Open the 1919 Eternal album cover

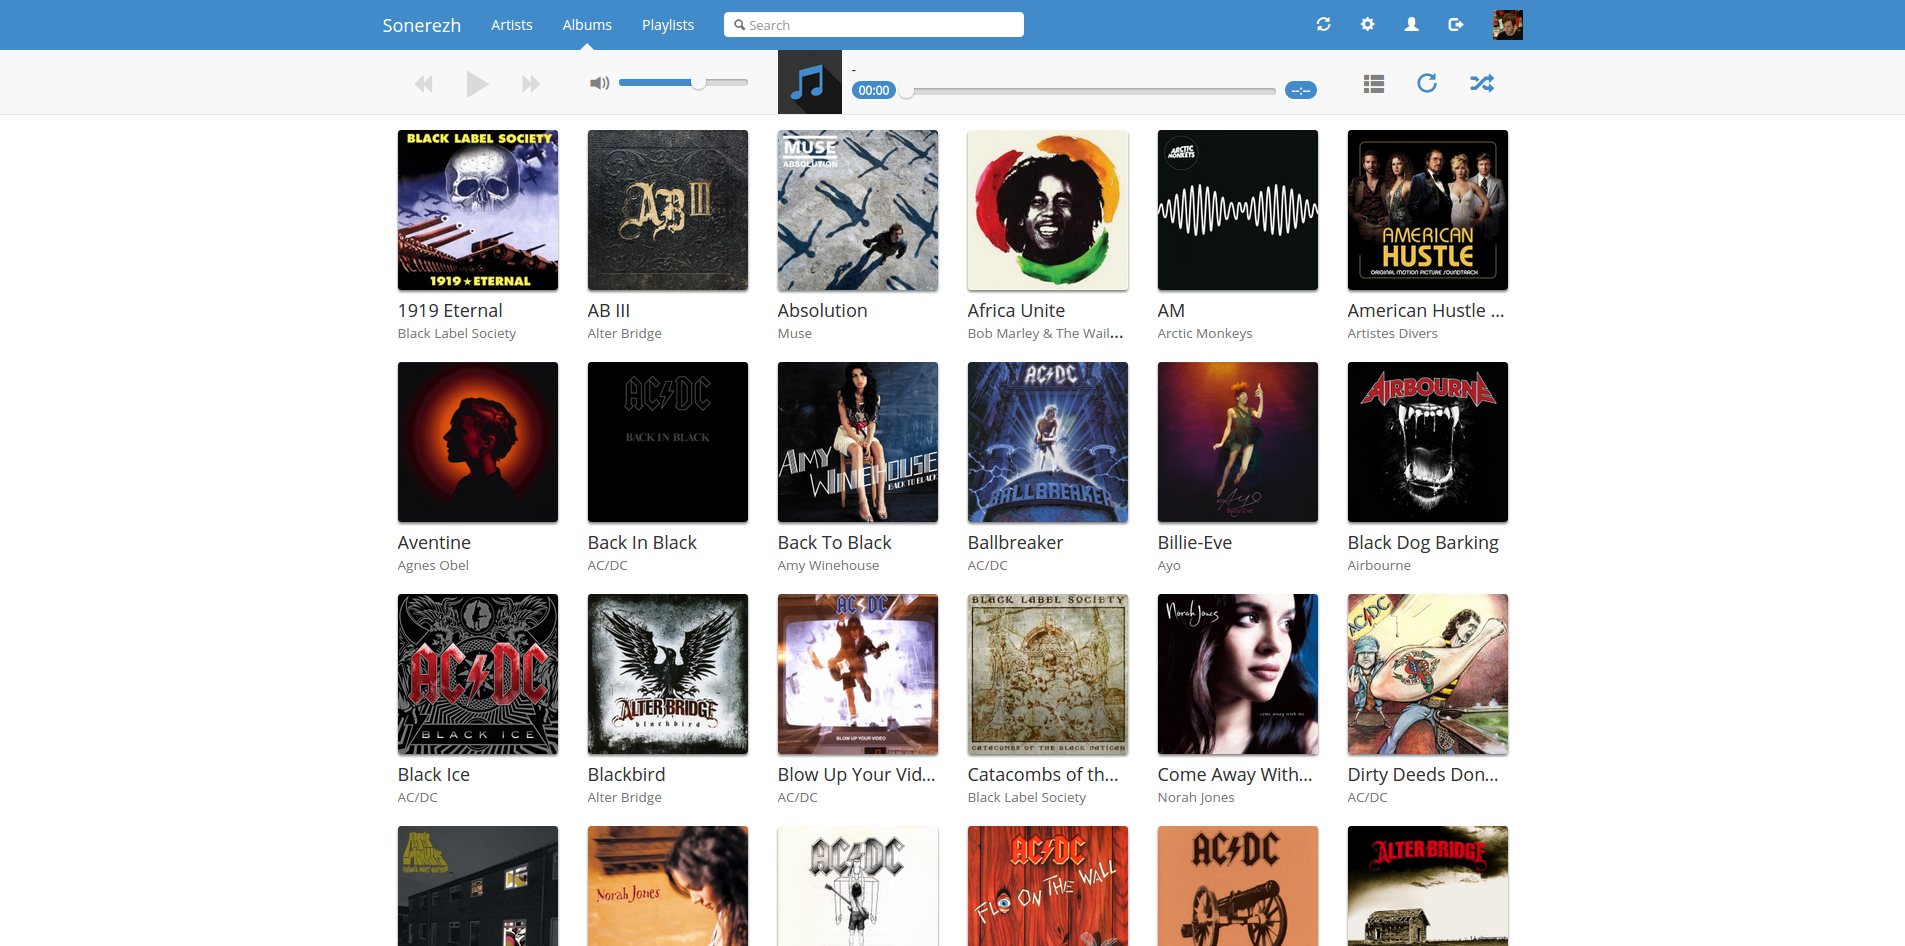478,210
